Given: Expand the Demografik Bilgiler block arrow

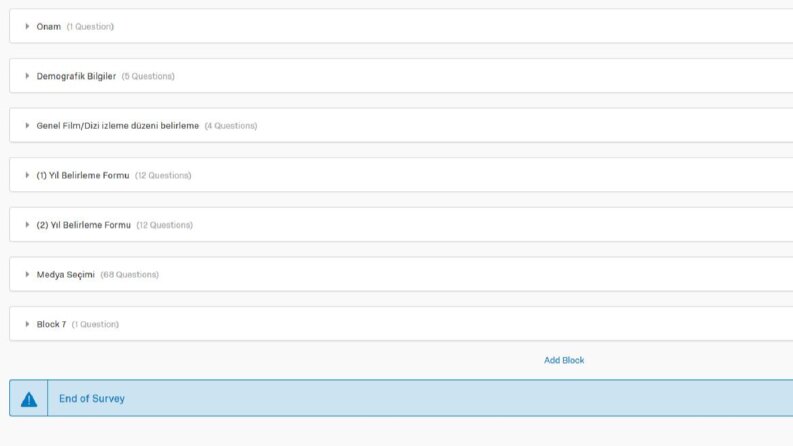Looking at the screenshot, I should pyautogui.click(x=27, y=76).
